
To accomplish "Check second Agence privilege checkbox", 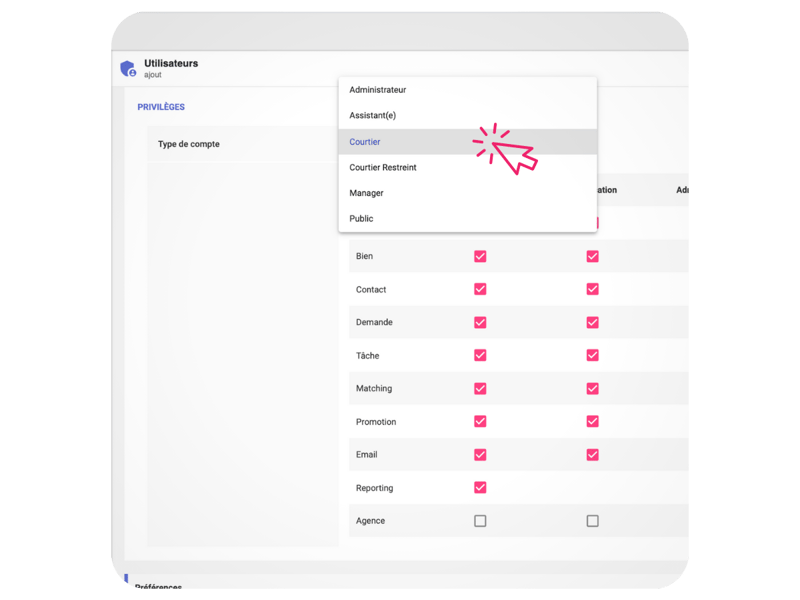I will [x=592, y=521].
